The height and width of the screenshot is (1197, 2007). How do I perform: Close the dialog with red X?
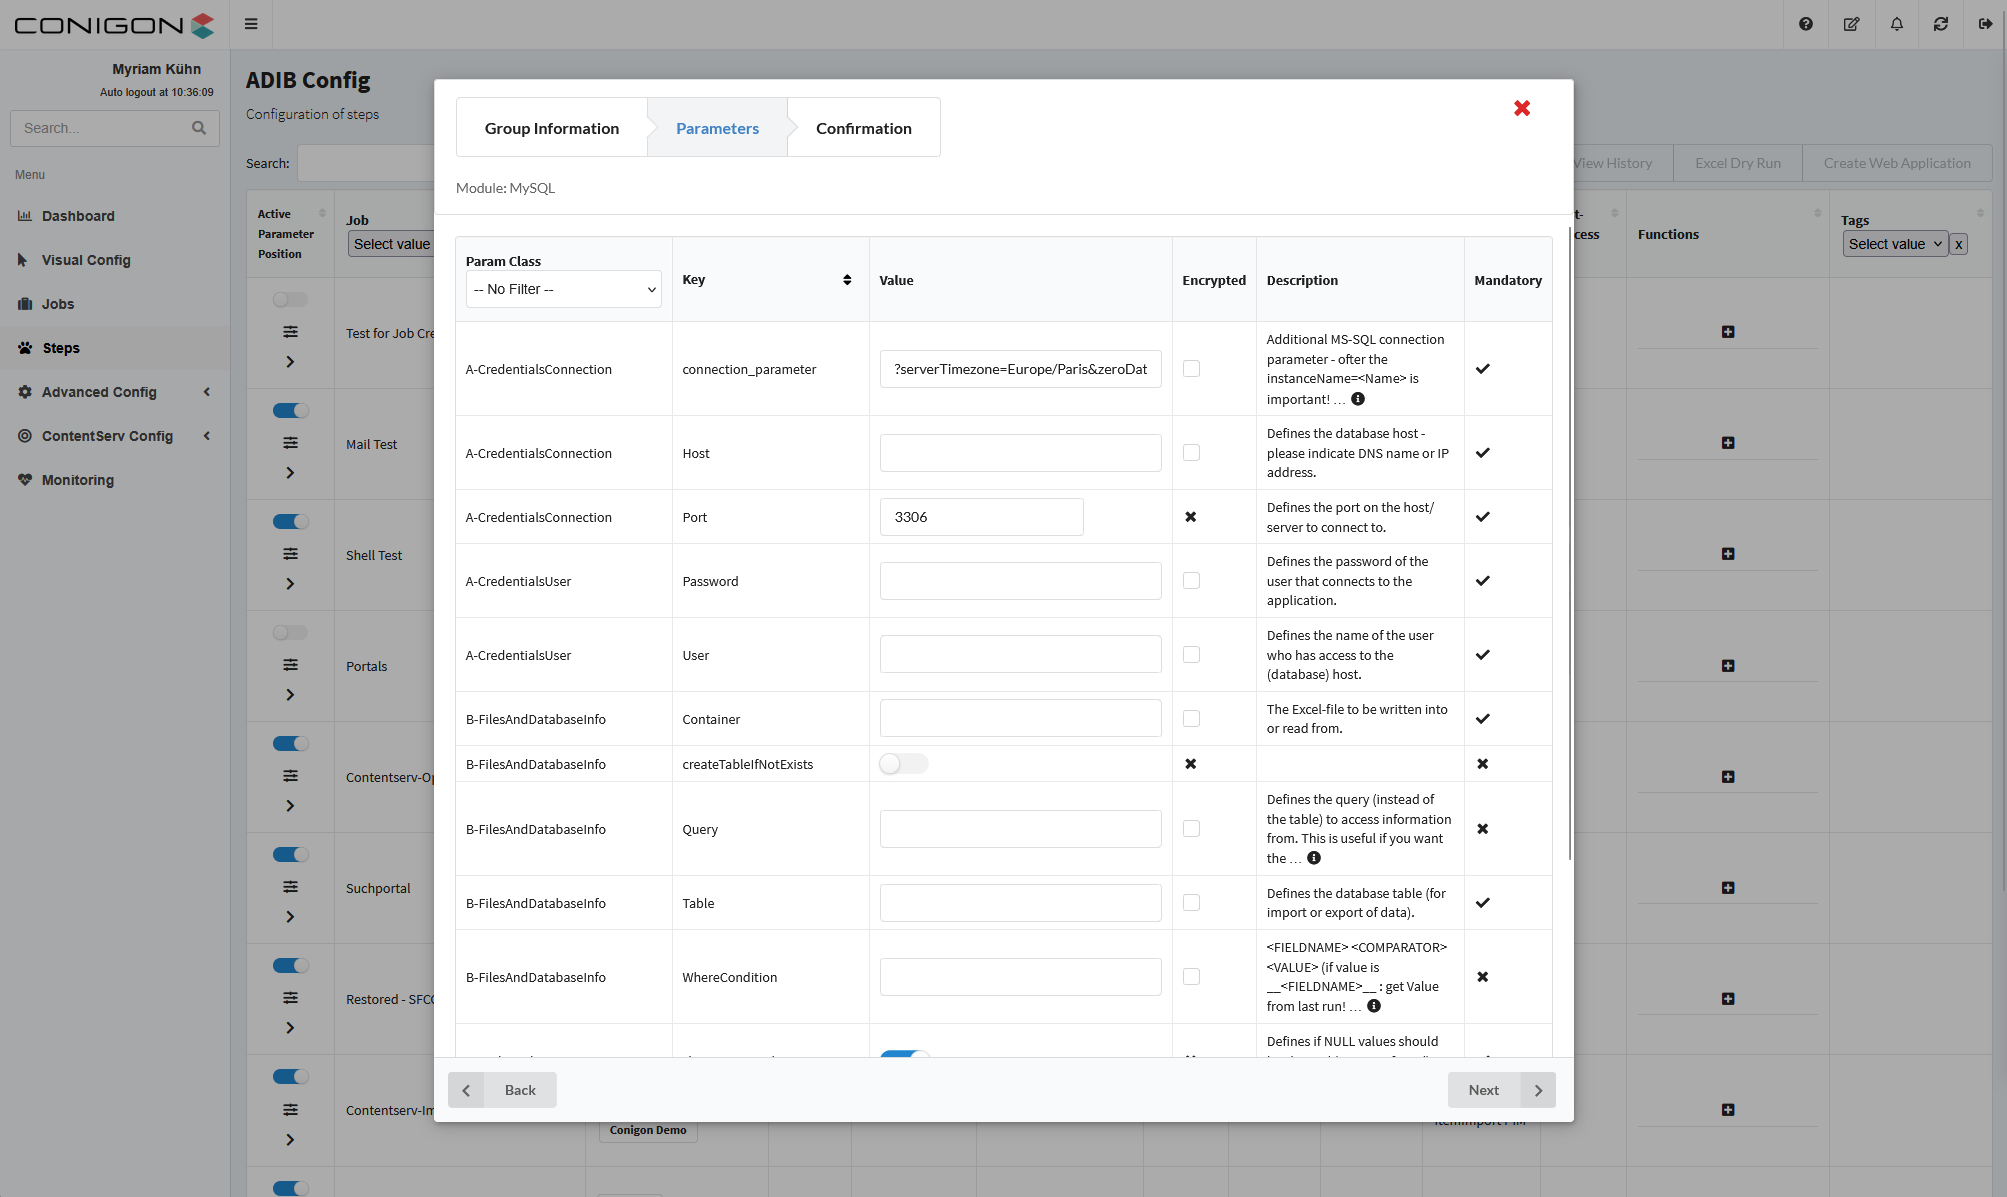[x=1521, y=108]
